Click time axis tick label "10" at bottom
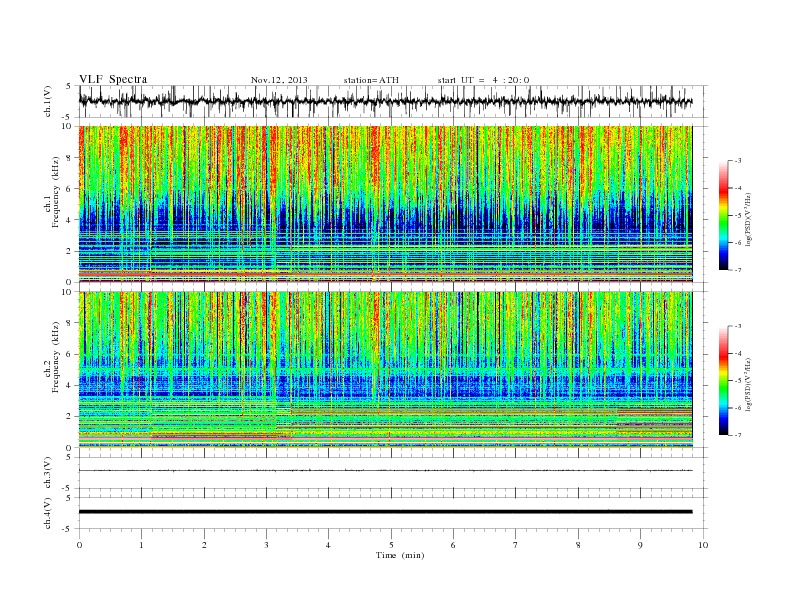The width and height of the screenshot is (792, 612). (x=703, y=545)
